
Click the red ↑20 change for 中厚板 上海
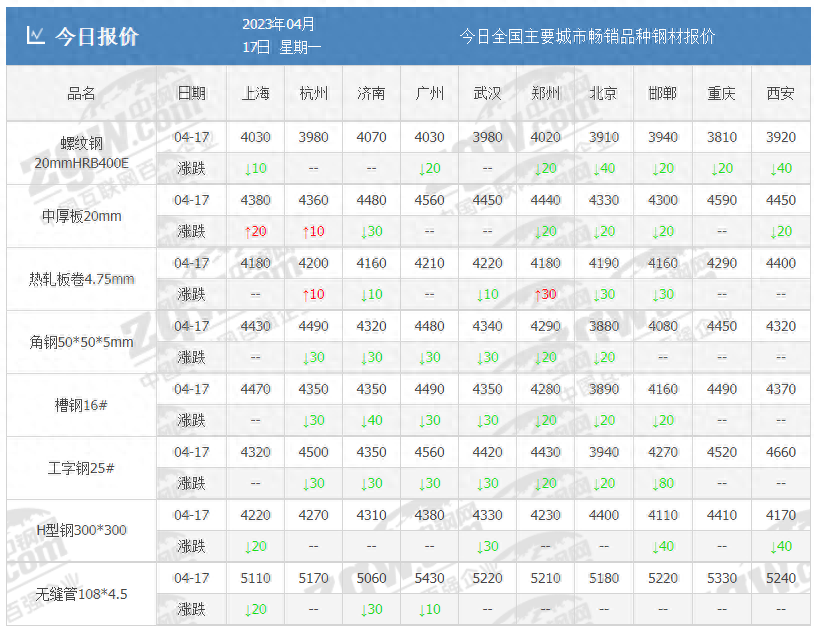(x=256, y=231)
